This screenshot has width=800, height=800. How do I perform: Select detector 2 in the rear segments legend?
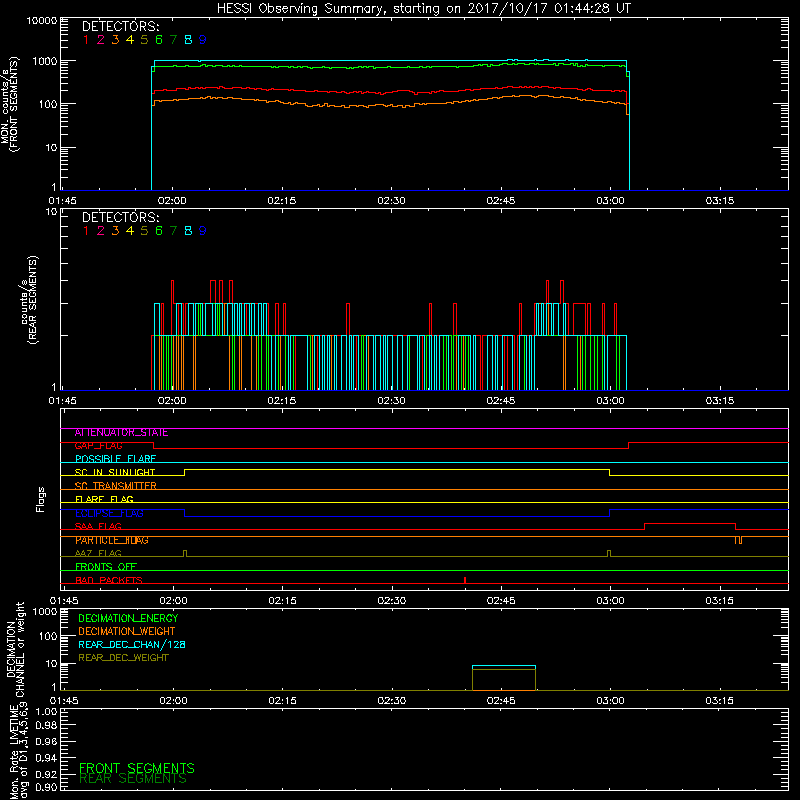tap(101, 231)
